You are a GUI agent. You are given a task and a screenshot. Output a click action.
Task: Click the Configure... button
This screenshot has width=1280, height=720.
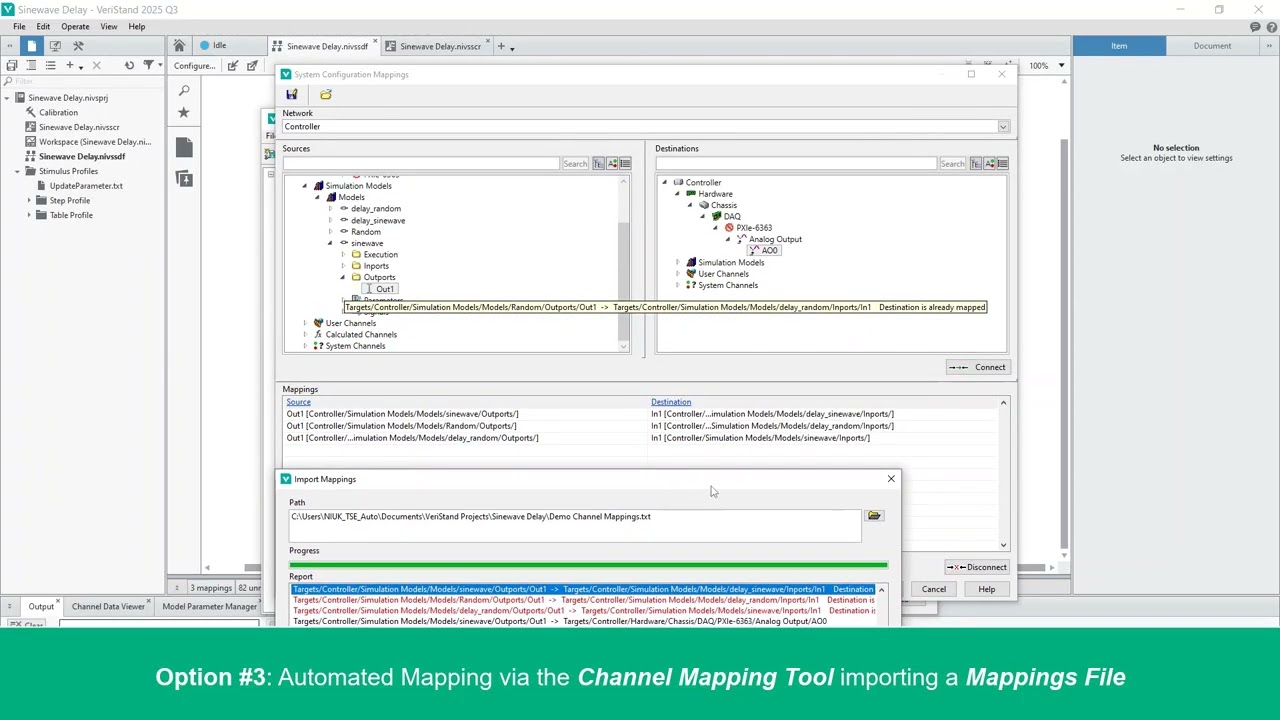[194, 66]
